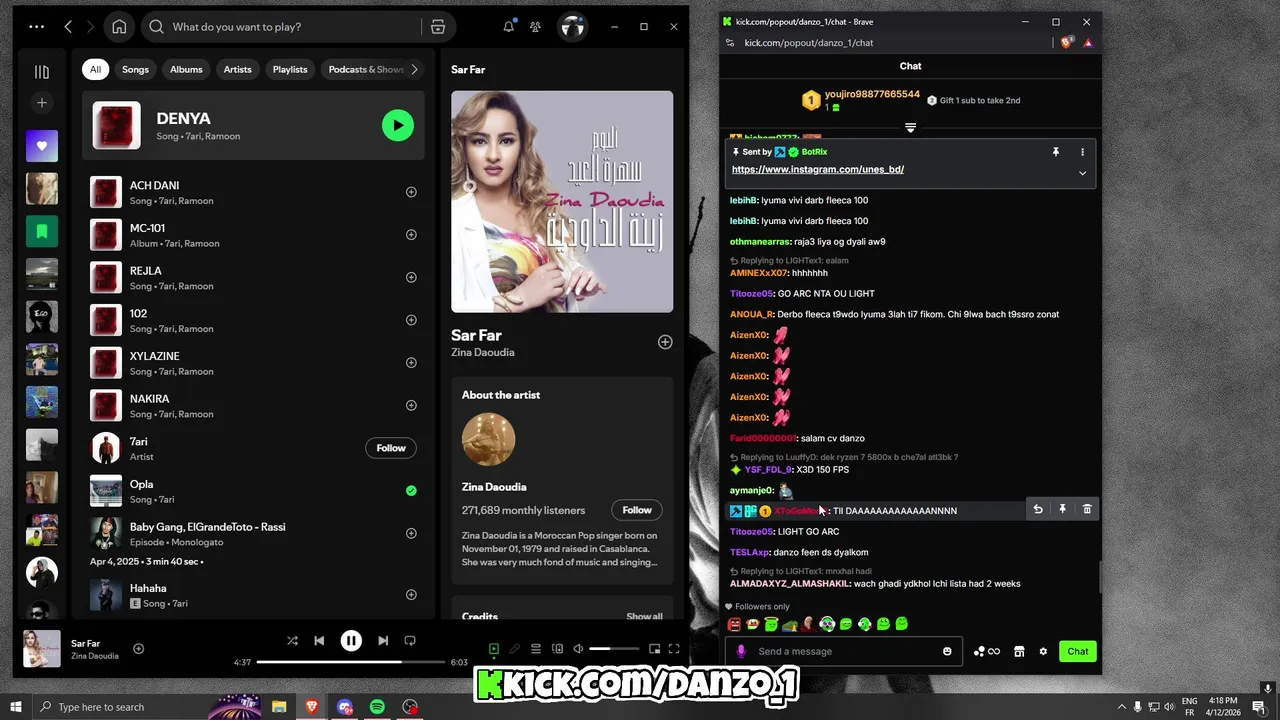Toggle Now Playing view panel

point(493,649)
